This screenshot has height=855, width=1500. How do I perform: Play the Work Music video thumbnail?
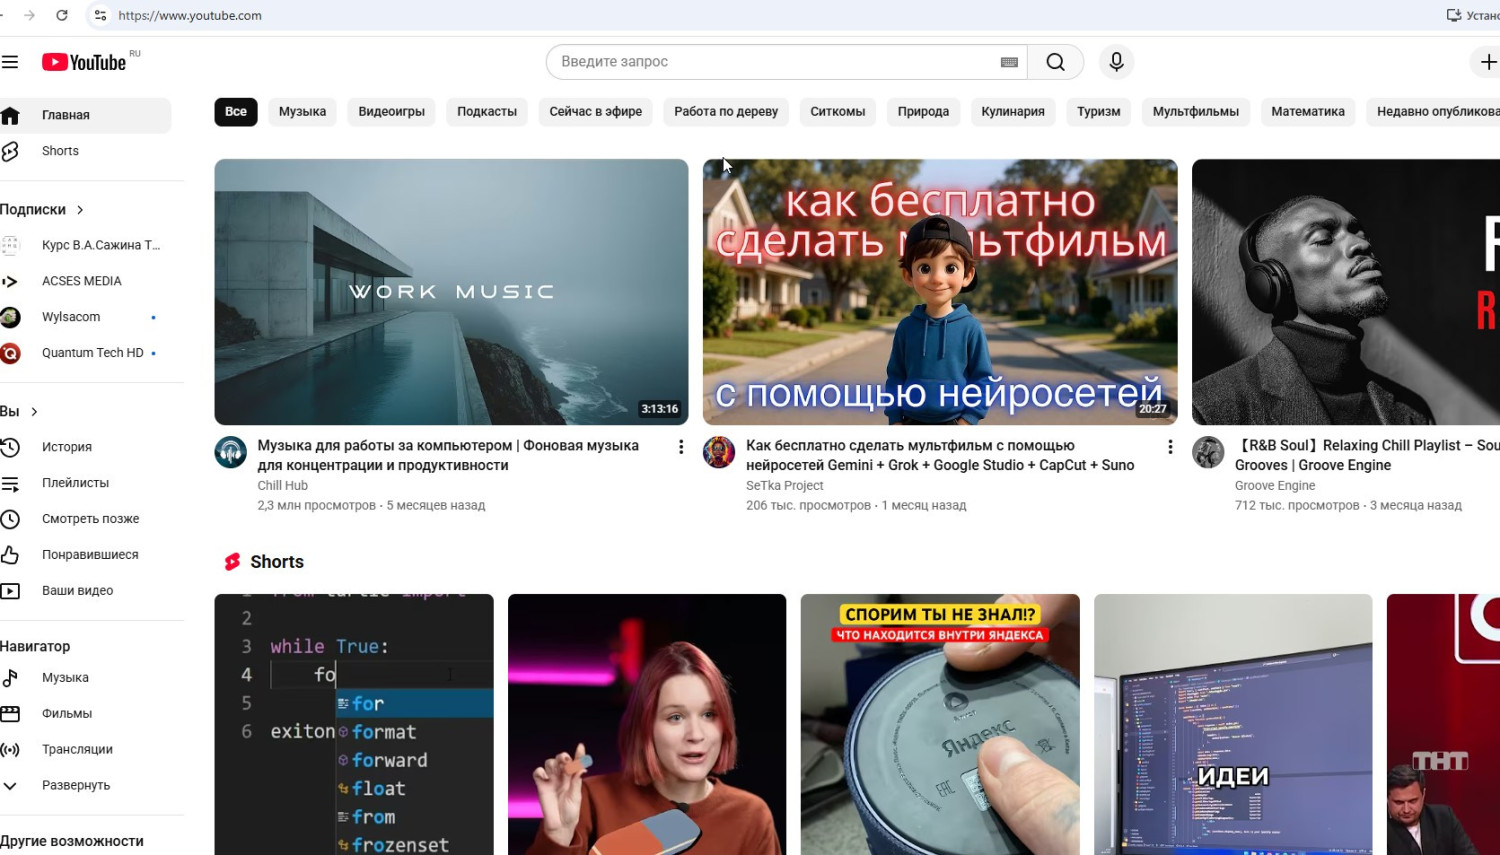pos(451,292)
